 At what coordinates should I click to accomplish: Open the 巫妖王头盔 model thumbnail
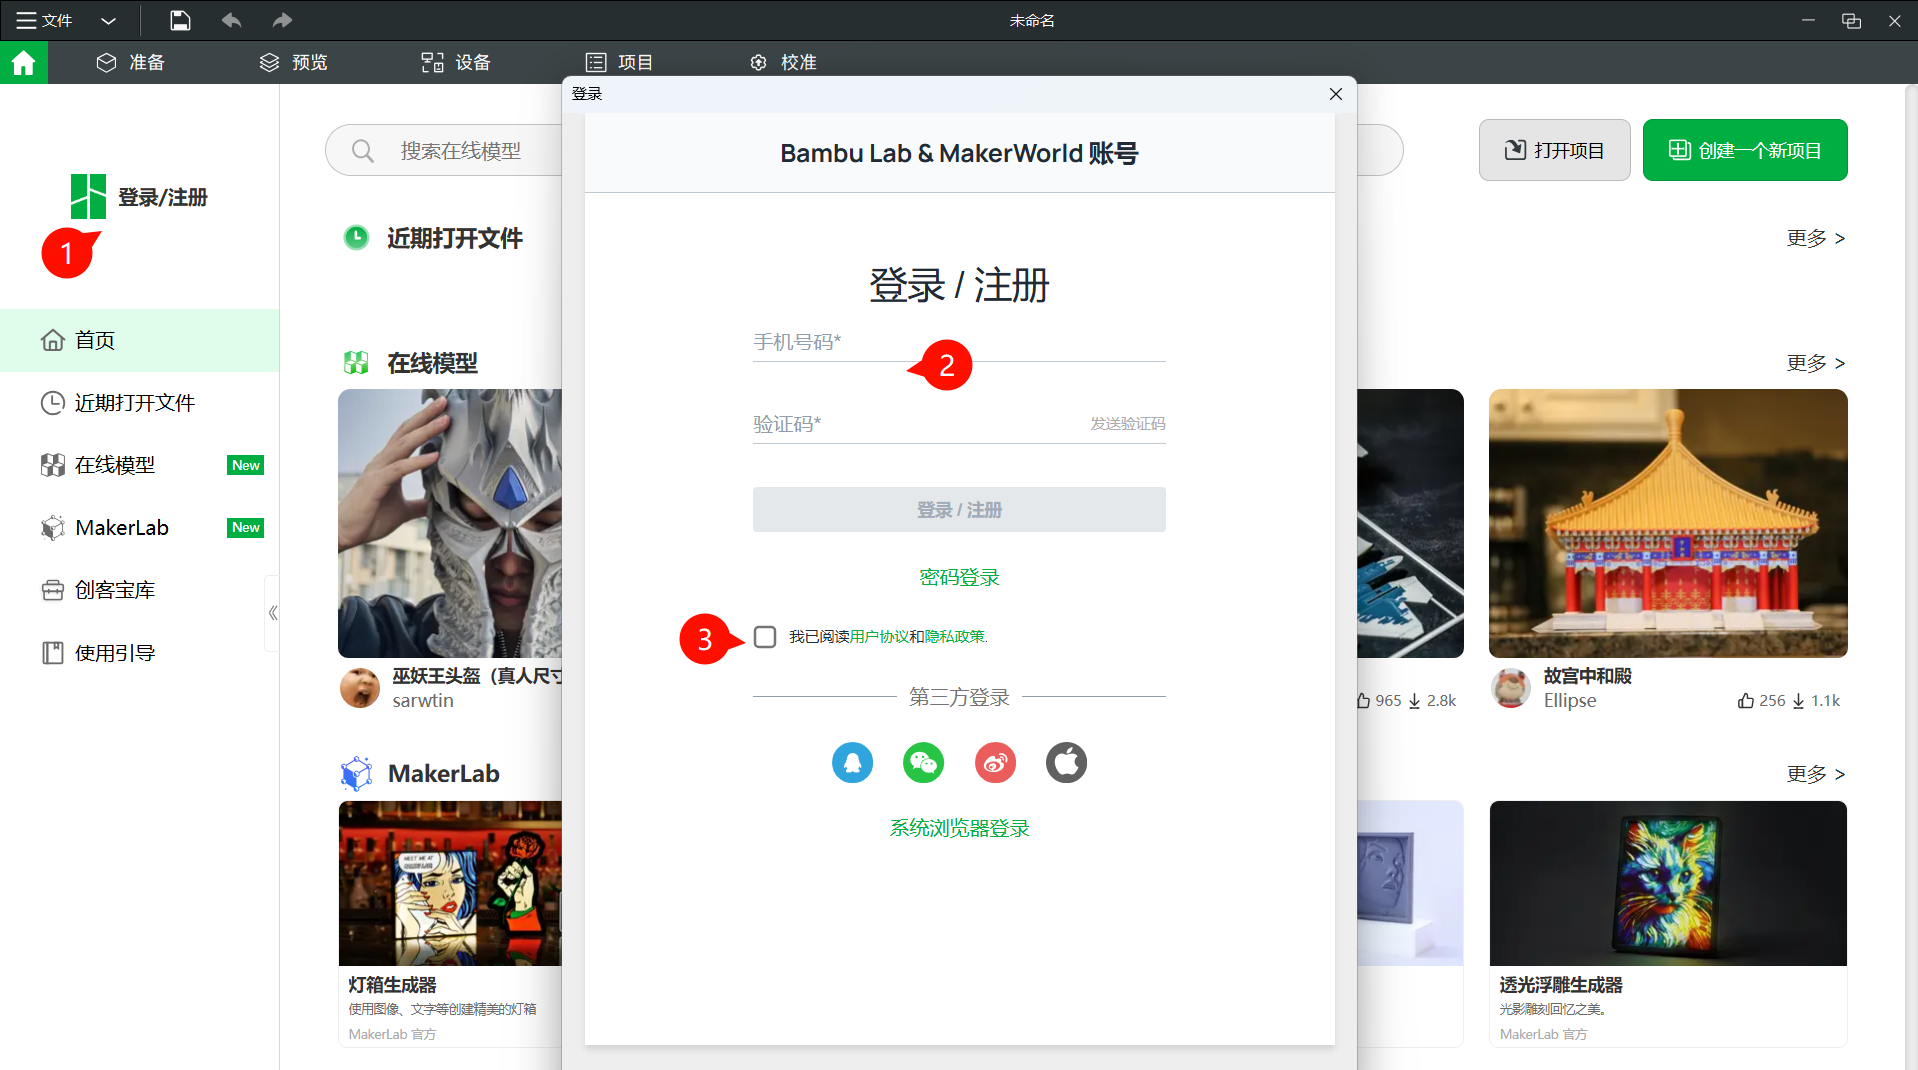(x=450, y=523)
